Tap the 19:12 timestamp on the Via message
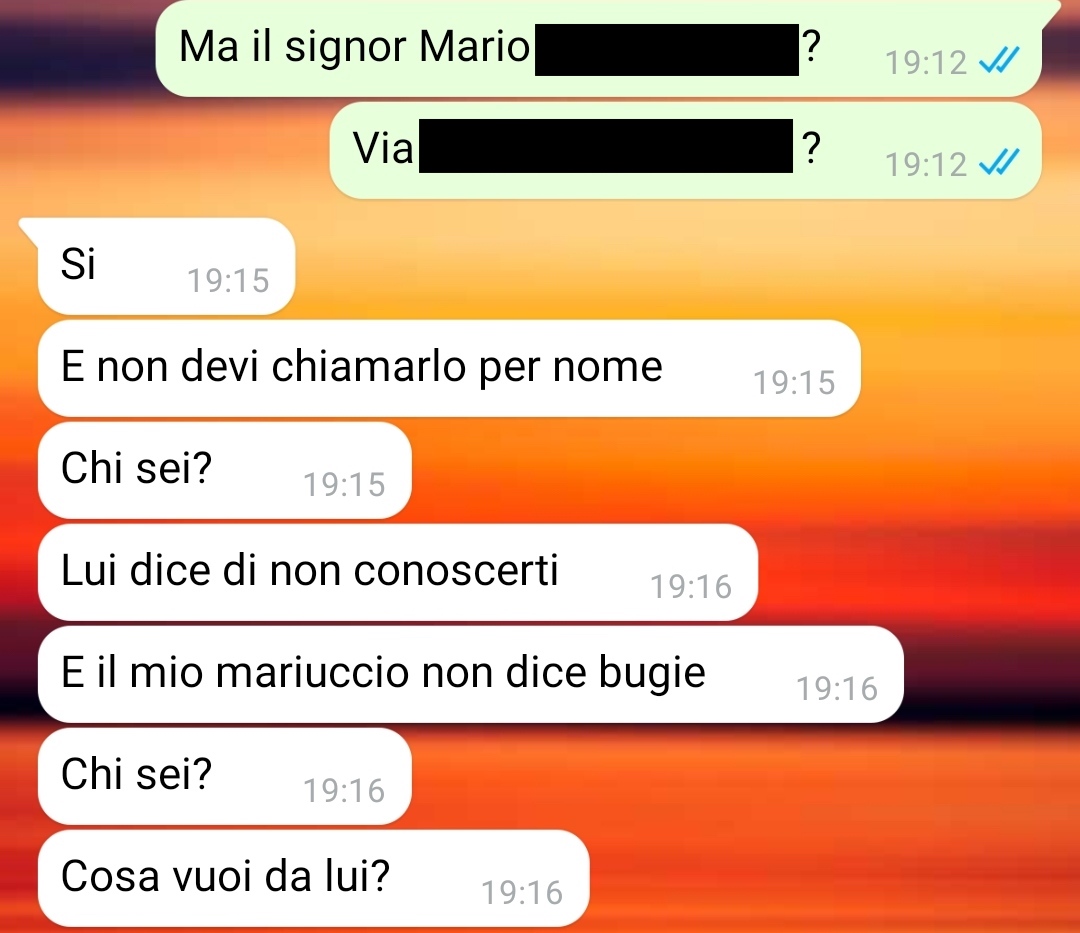 click(926, 165)
